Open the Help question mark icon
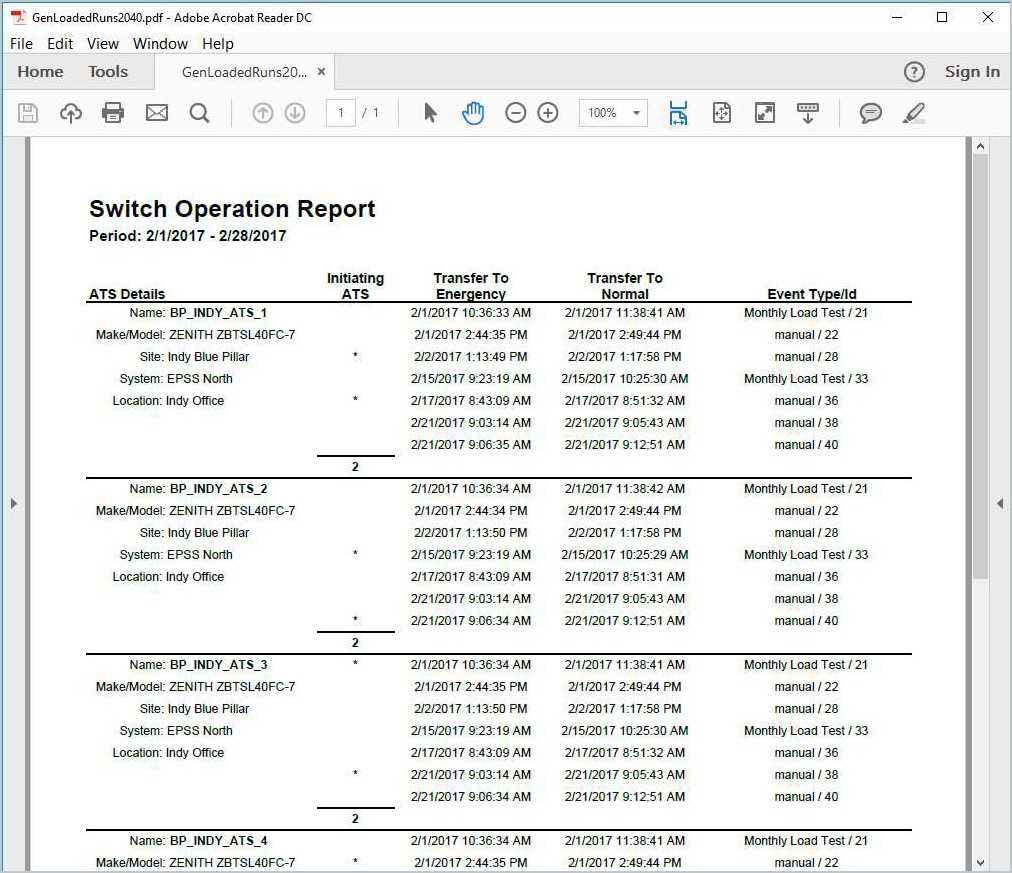This screenshot has height=873, width=1012. [914, 72]
